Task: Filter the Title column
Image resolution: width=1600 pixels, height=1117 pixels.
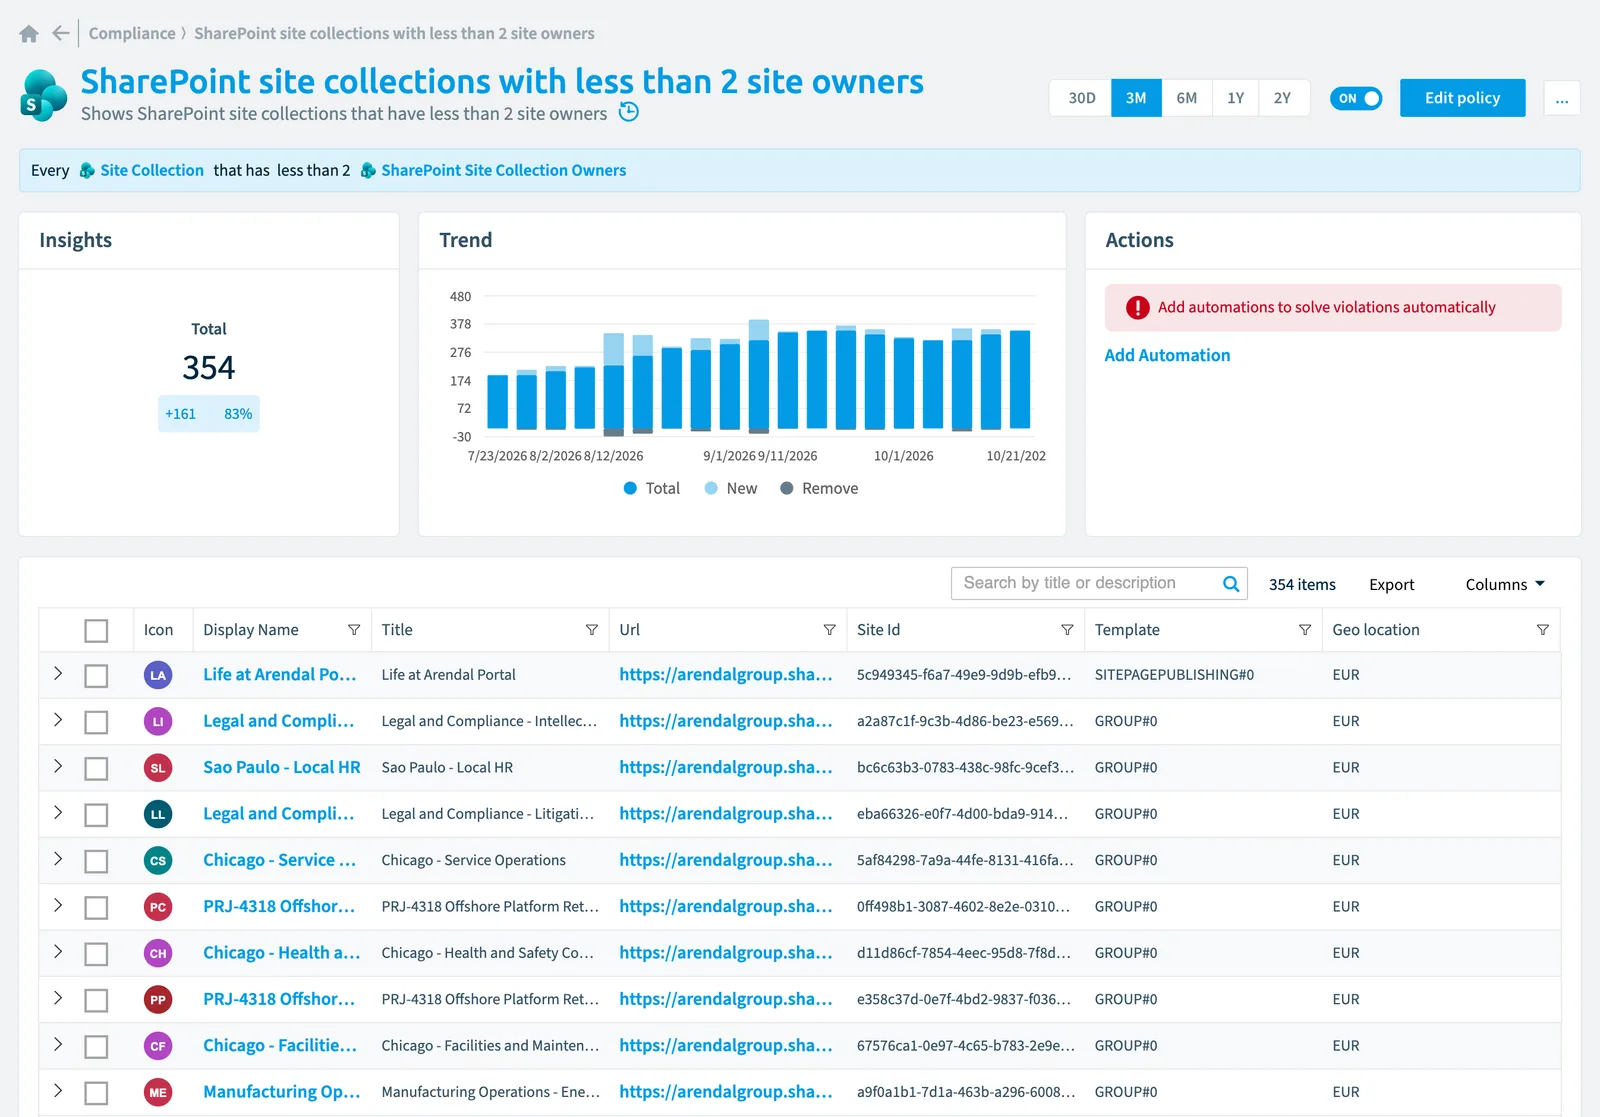Action: pos(592,630)
